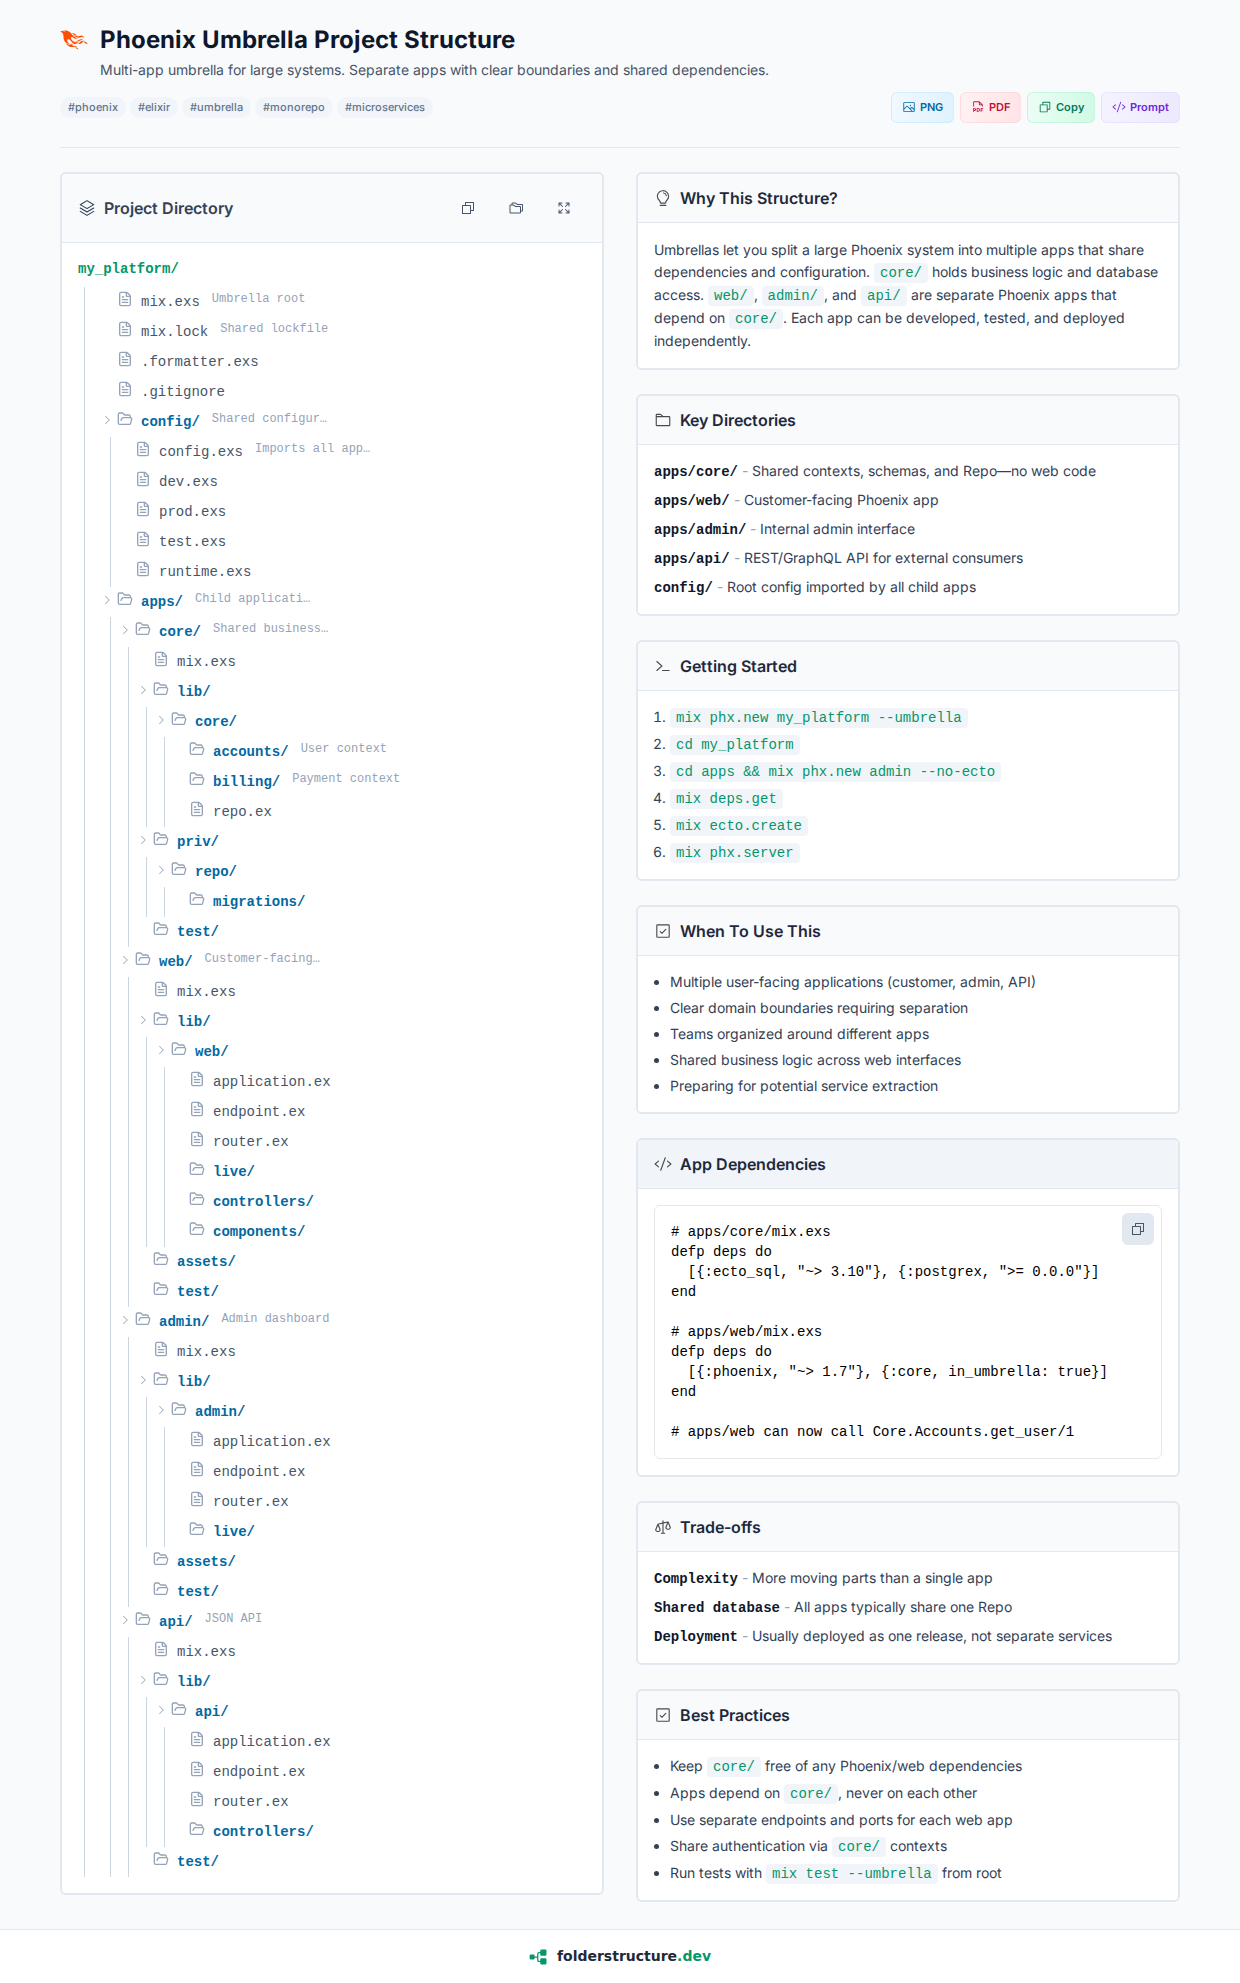Select the #umbrella tag
1240x1983 pixels.
coord(216,107)
